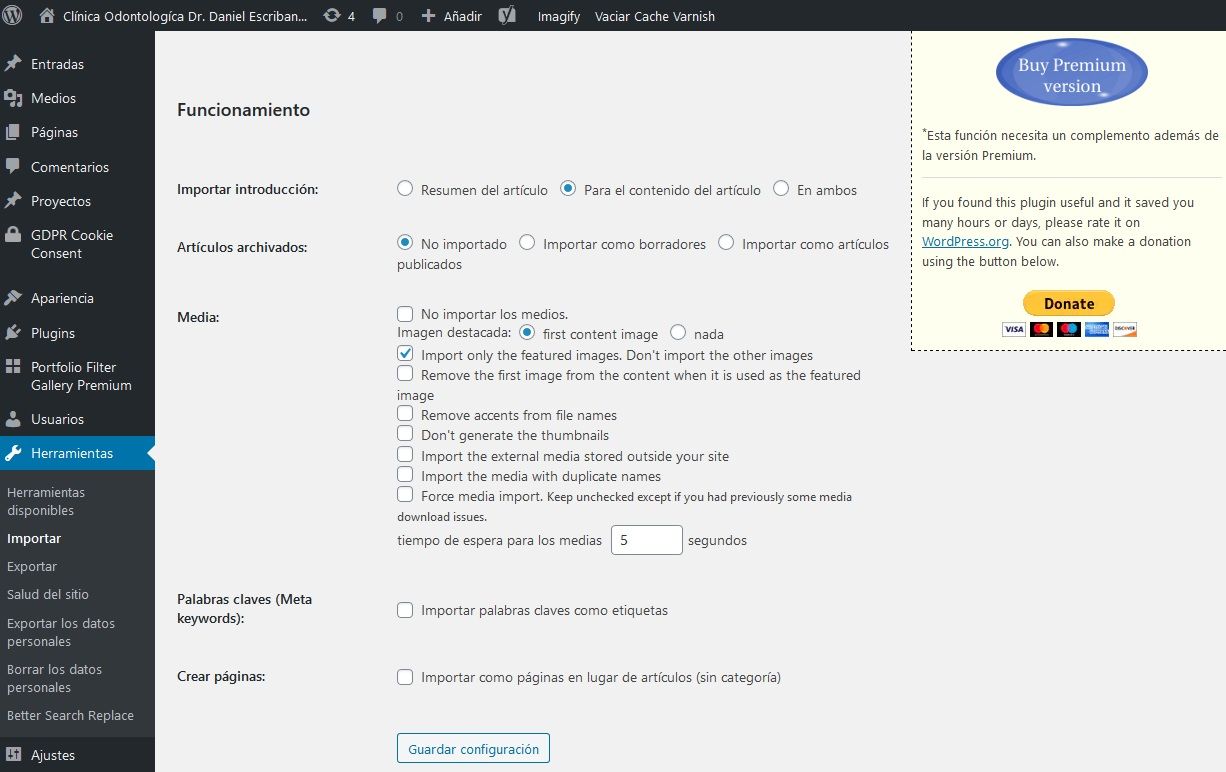Enable Force media import checkbox
This screenshot has width=1226, height=772.
(405, 495)
